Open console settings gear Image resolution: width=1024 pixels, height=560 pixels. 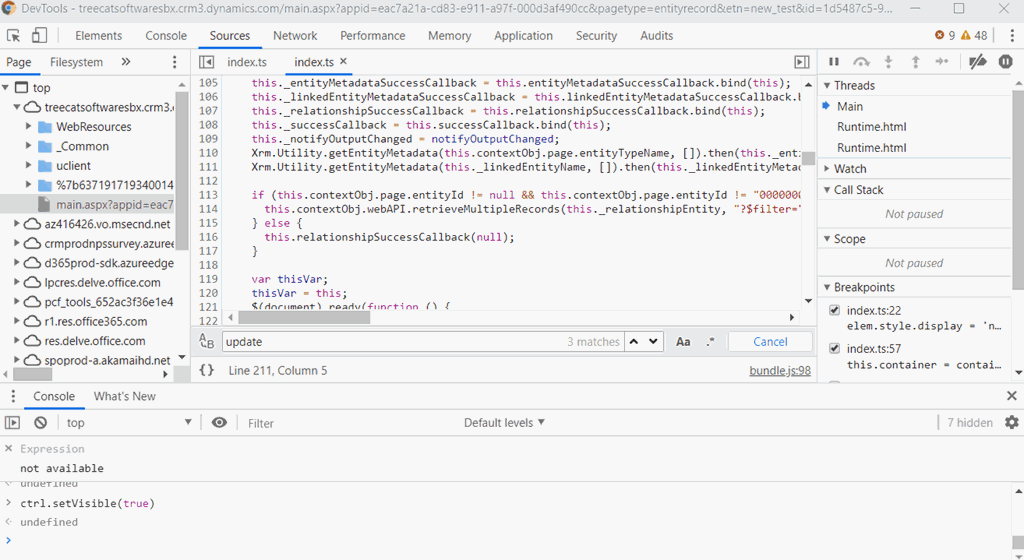point(1012,422)
